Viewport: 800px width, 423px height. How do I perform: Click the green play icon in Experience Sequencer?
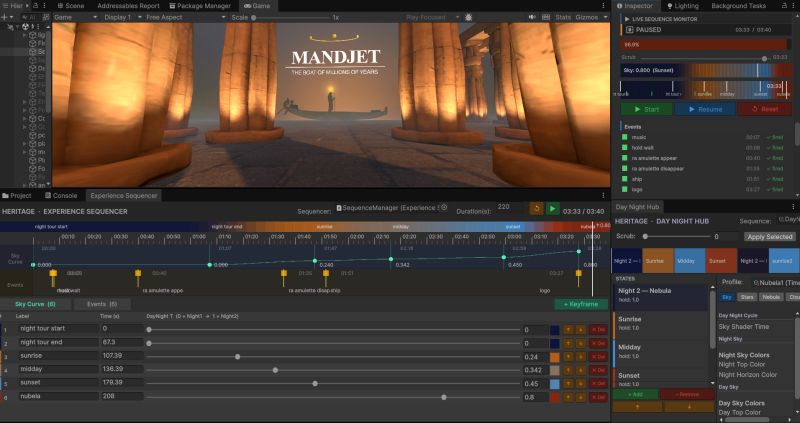(553, 209)
